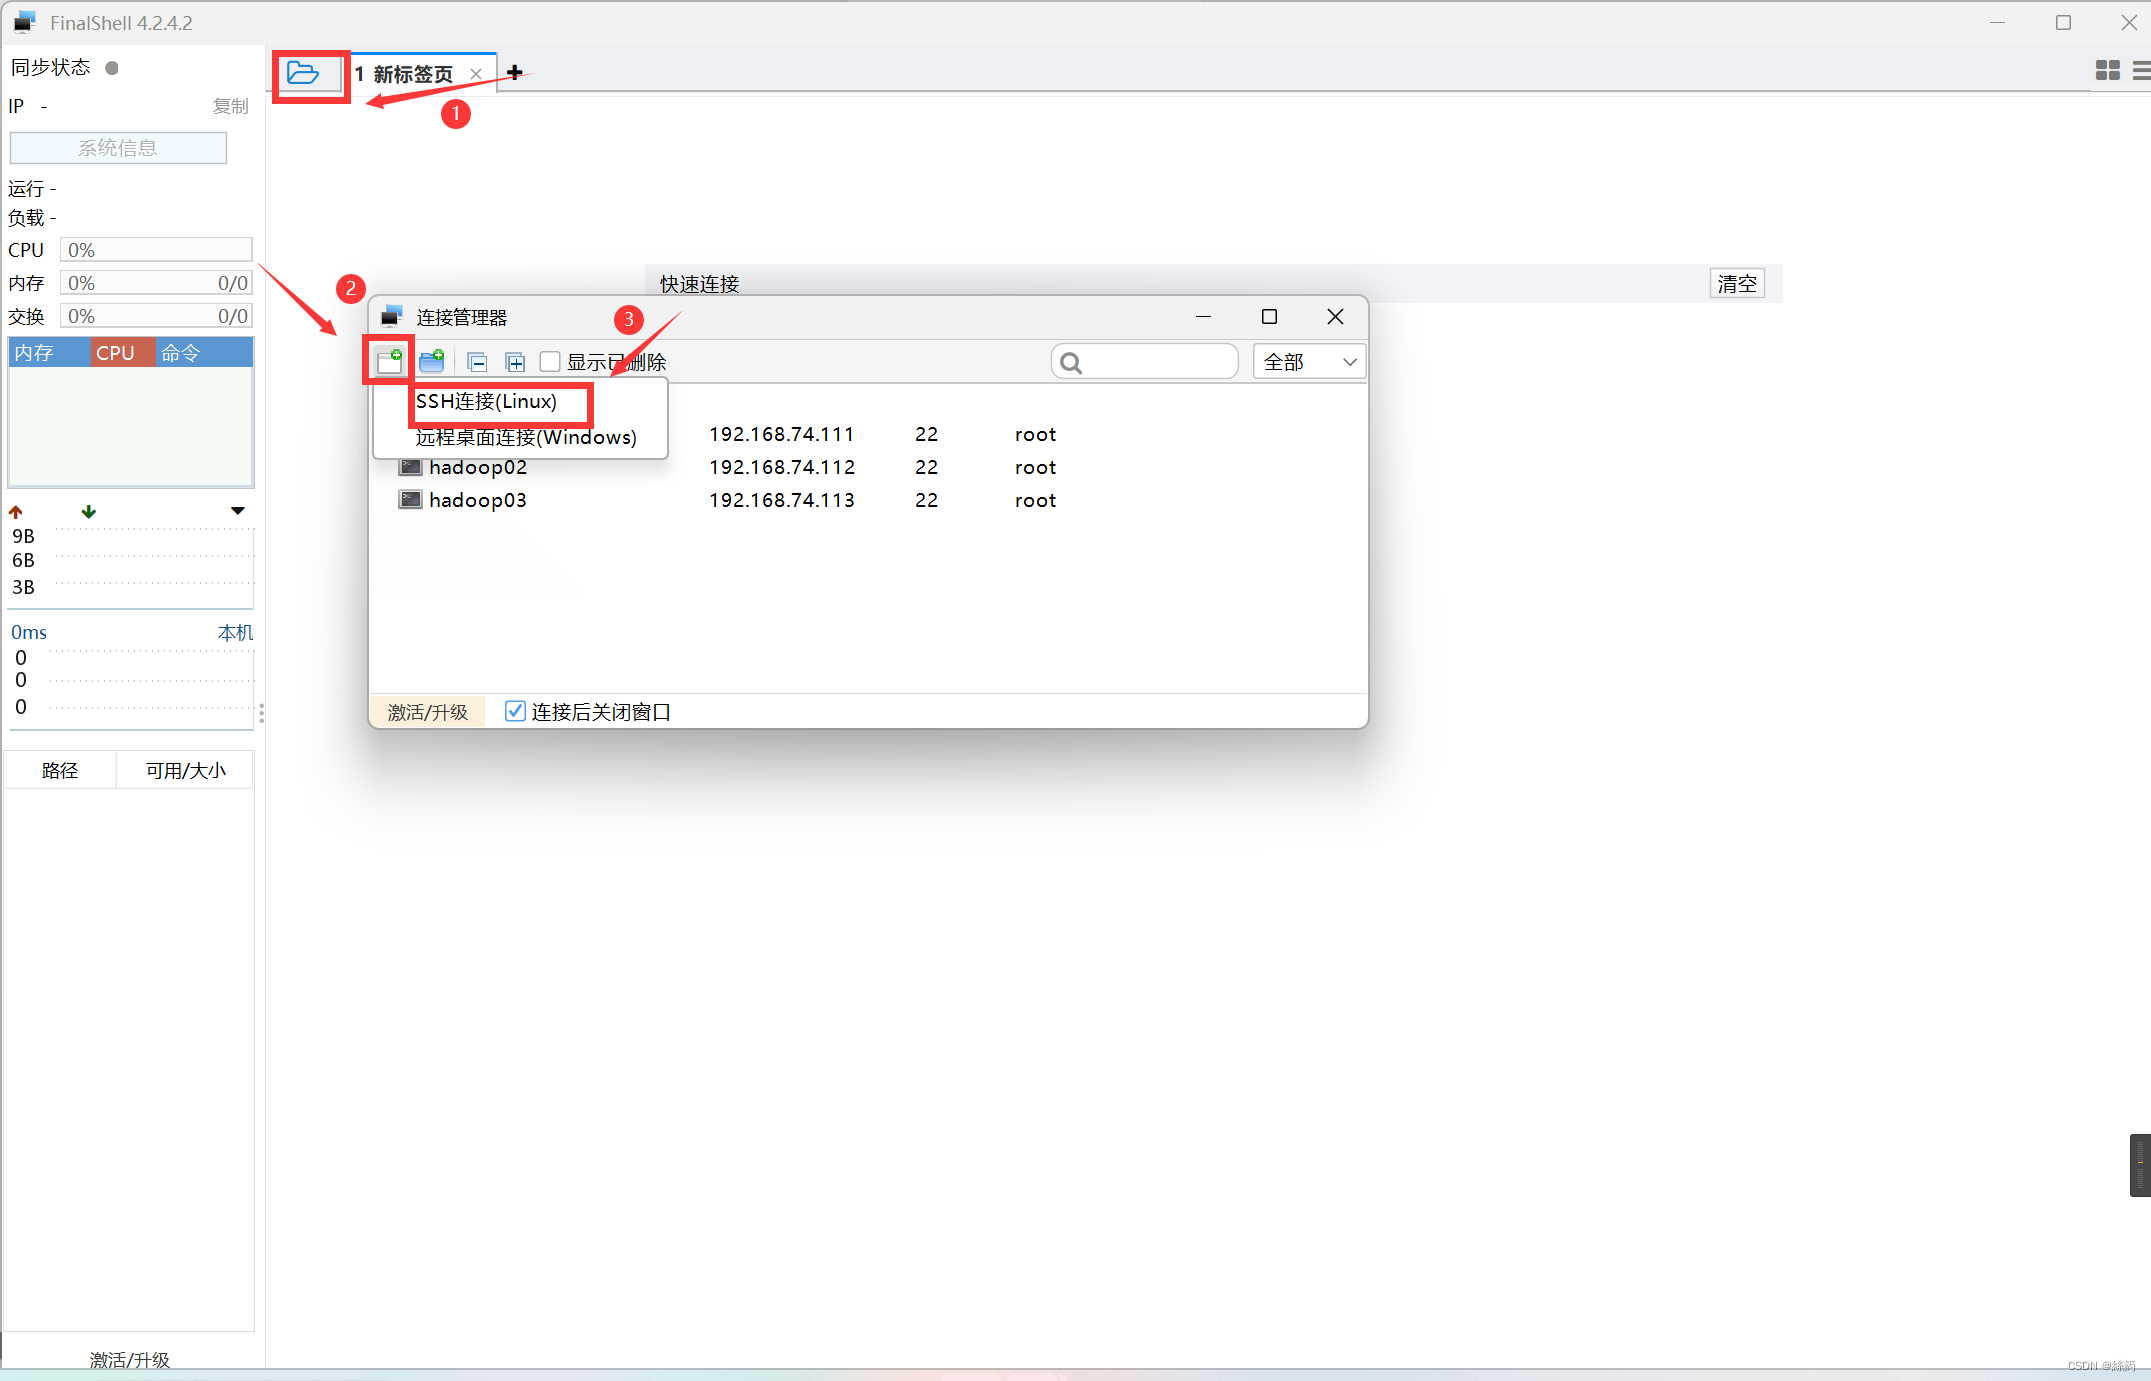Toggle 显示已删除 checkbox
Screen dimensions: 2151x1381
550,362
